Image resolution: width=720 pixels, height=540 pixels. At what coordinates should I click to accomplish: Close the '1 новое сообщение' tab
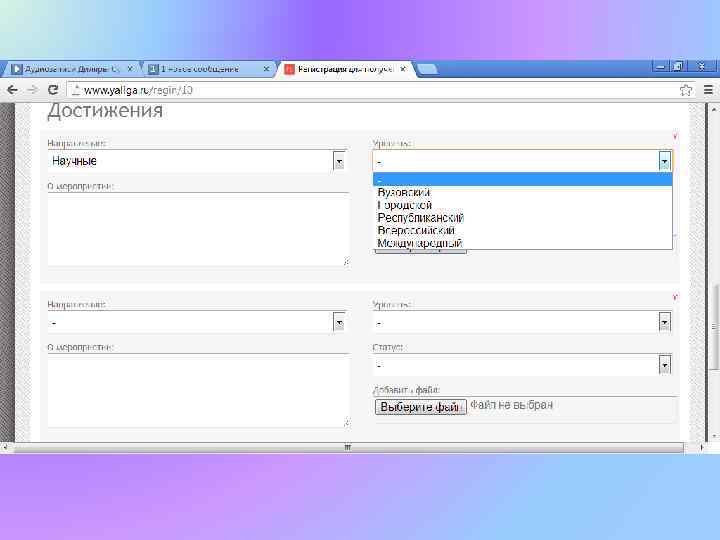pos(266,69)
